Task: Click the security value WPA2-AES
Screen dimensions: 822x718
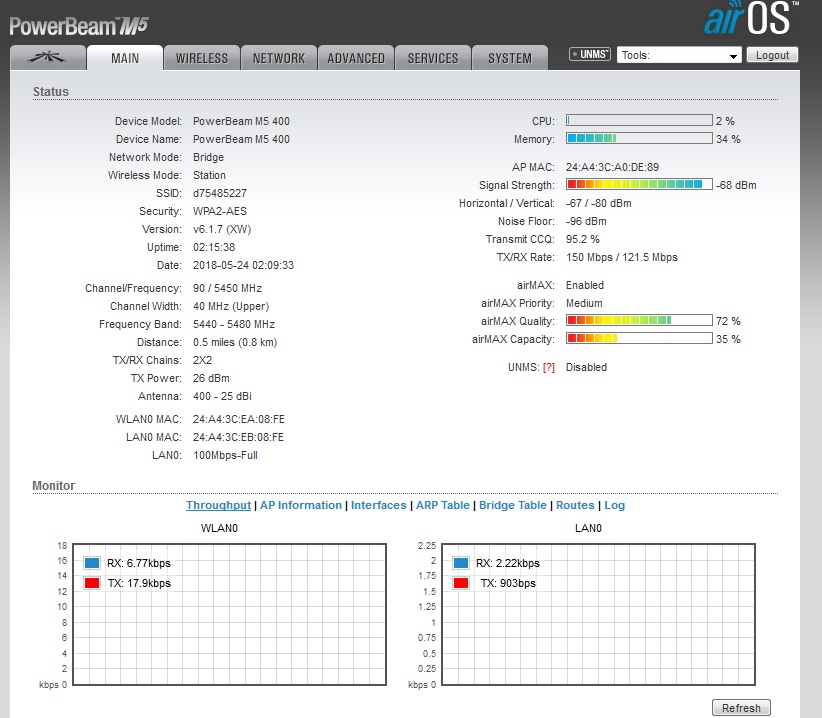Action: click(220, 211)
